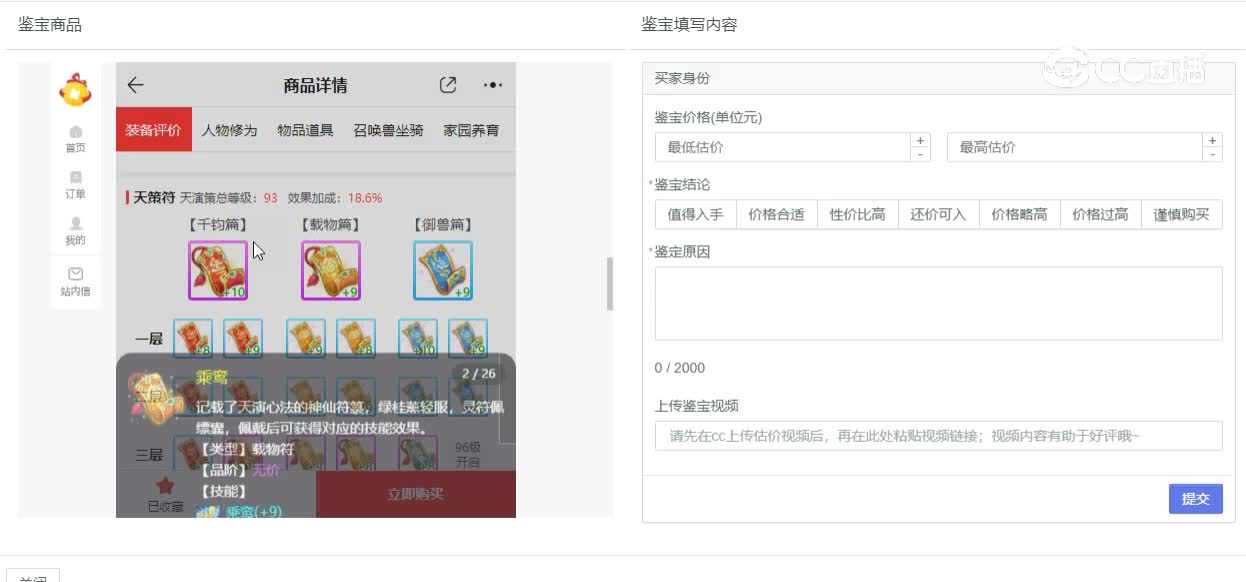Select 价格略高 conclusion

click(x=1019, y=214)
